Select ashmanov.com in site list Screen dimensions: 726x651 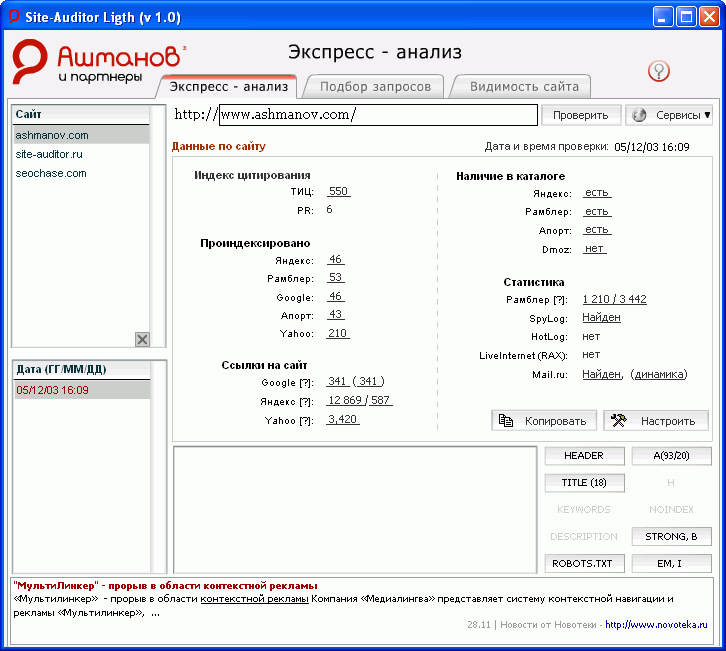pos(81,135)
